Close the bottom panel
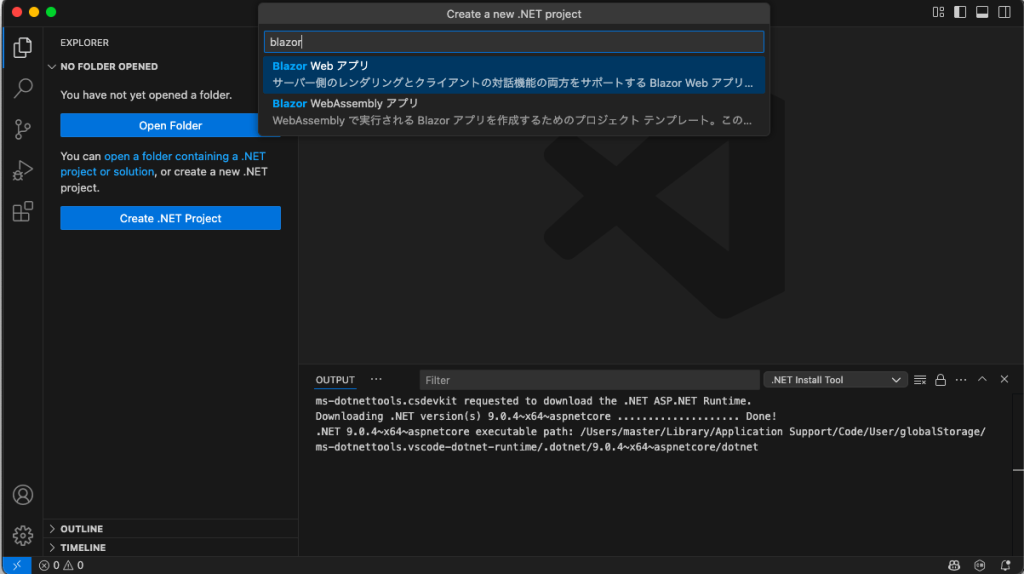This screenshot has height=574, width=1024. coord(1004,379)
